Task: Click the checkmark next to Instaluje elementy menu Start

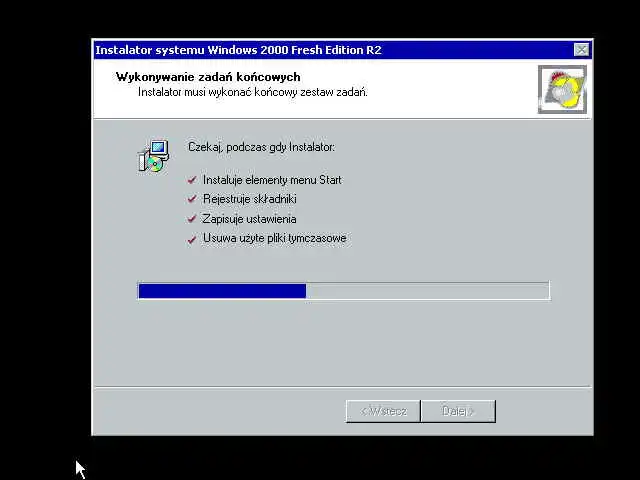Action: [x=192, y=180]
